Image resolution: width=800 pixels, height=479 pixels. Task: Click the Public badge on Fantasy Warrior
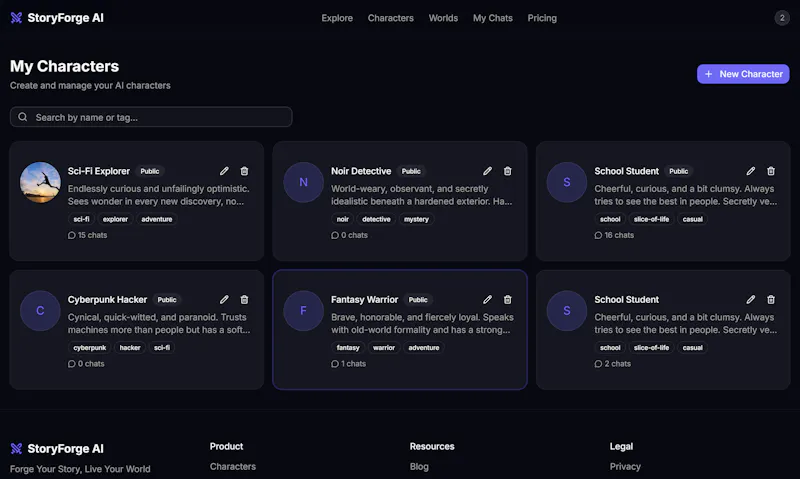click(x=418, y=299)
